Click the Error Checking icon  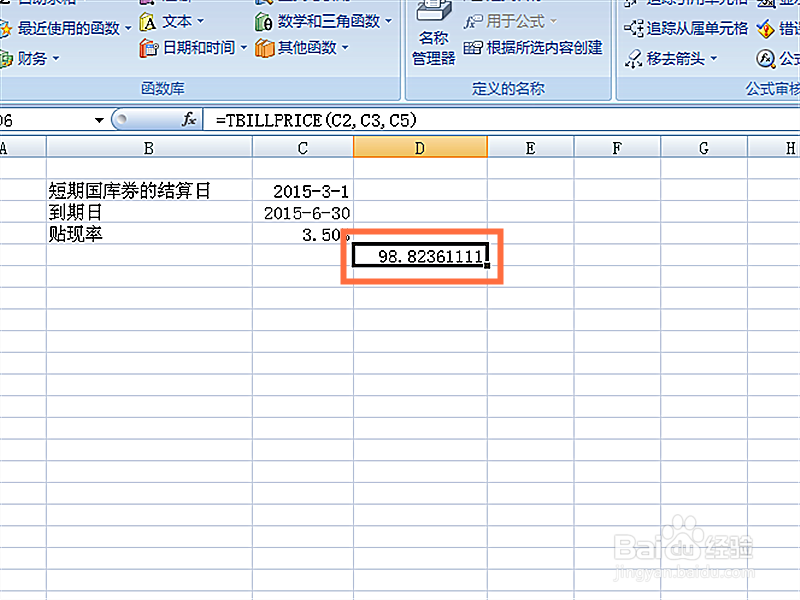765,29
